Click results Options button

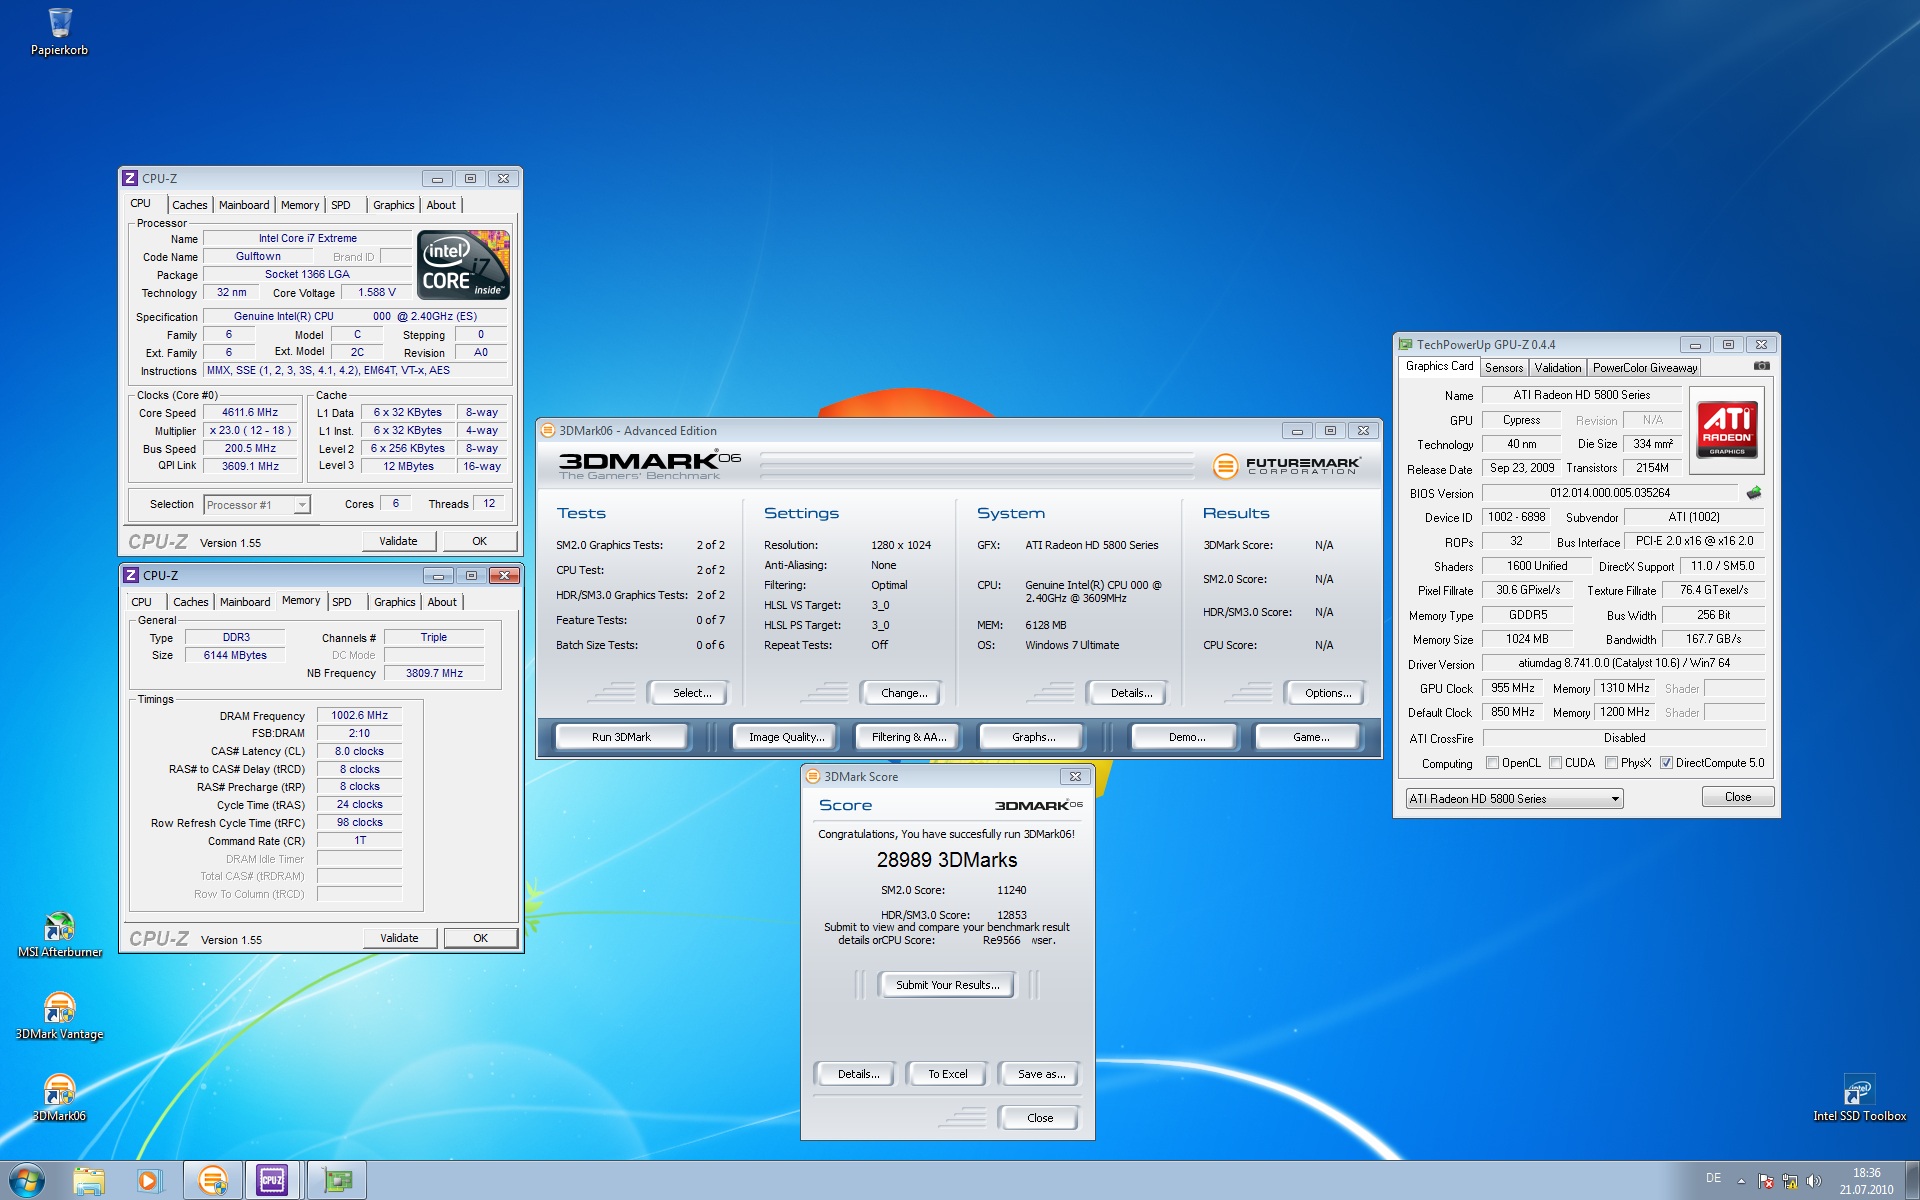point(1327,693)
